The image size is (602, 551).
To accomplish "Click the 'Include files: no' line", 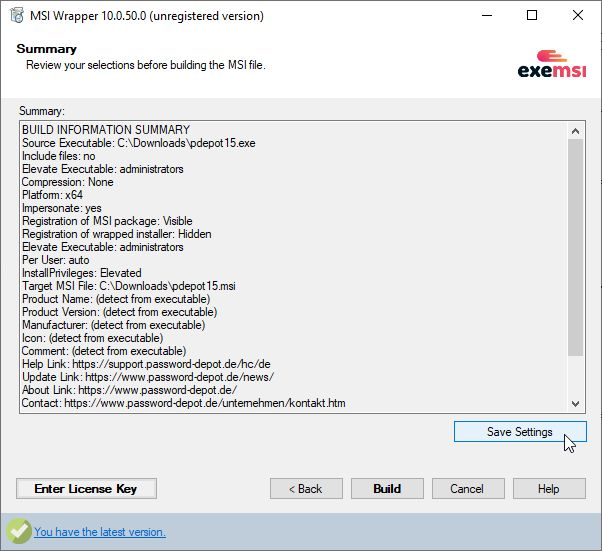I will (59, 156).
